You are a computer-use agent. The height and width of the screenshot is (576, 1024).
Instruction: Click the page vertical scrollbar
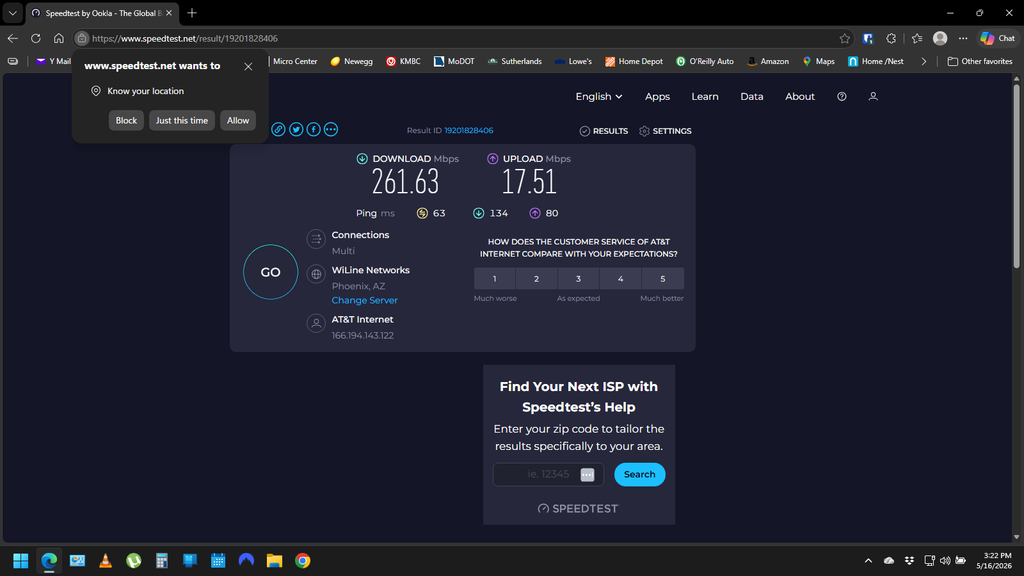click(x=1016, y=176)
